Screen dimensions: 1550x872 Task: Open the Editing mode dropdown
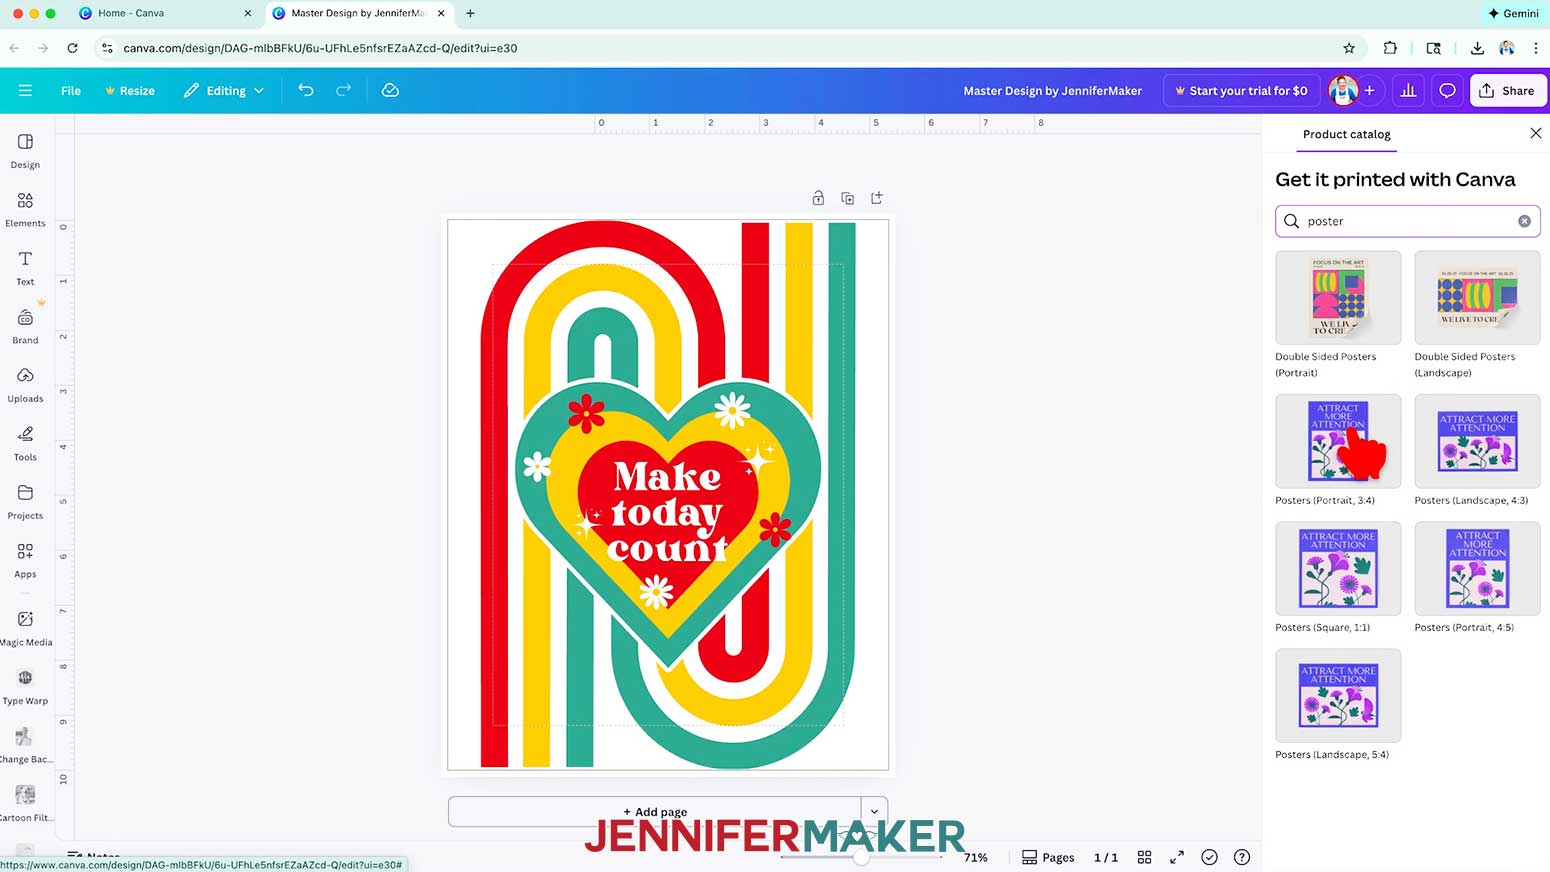[225, 90]
